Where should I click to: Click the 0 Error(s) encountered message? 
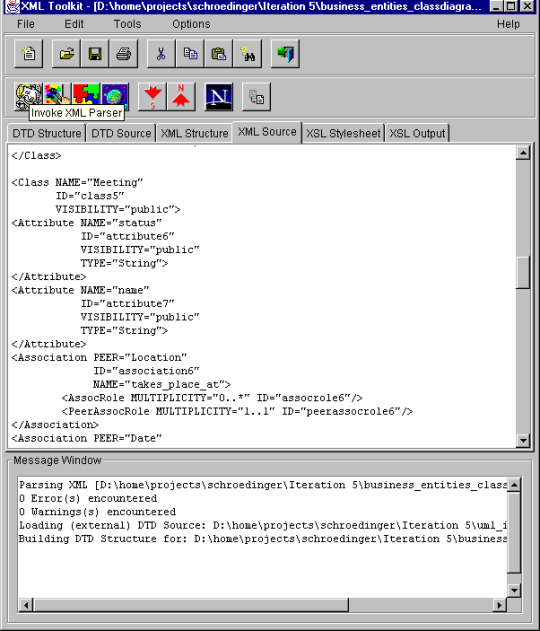pos(88,498)
